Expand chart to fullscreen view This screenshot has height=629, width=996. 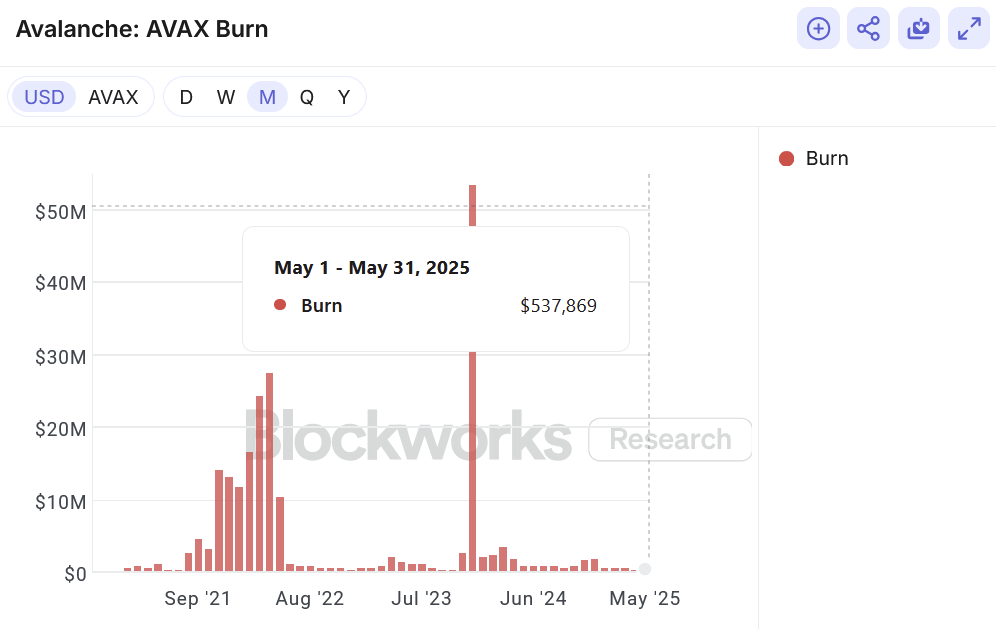[968, 29]
